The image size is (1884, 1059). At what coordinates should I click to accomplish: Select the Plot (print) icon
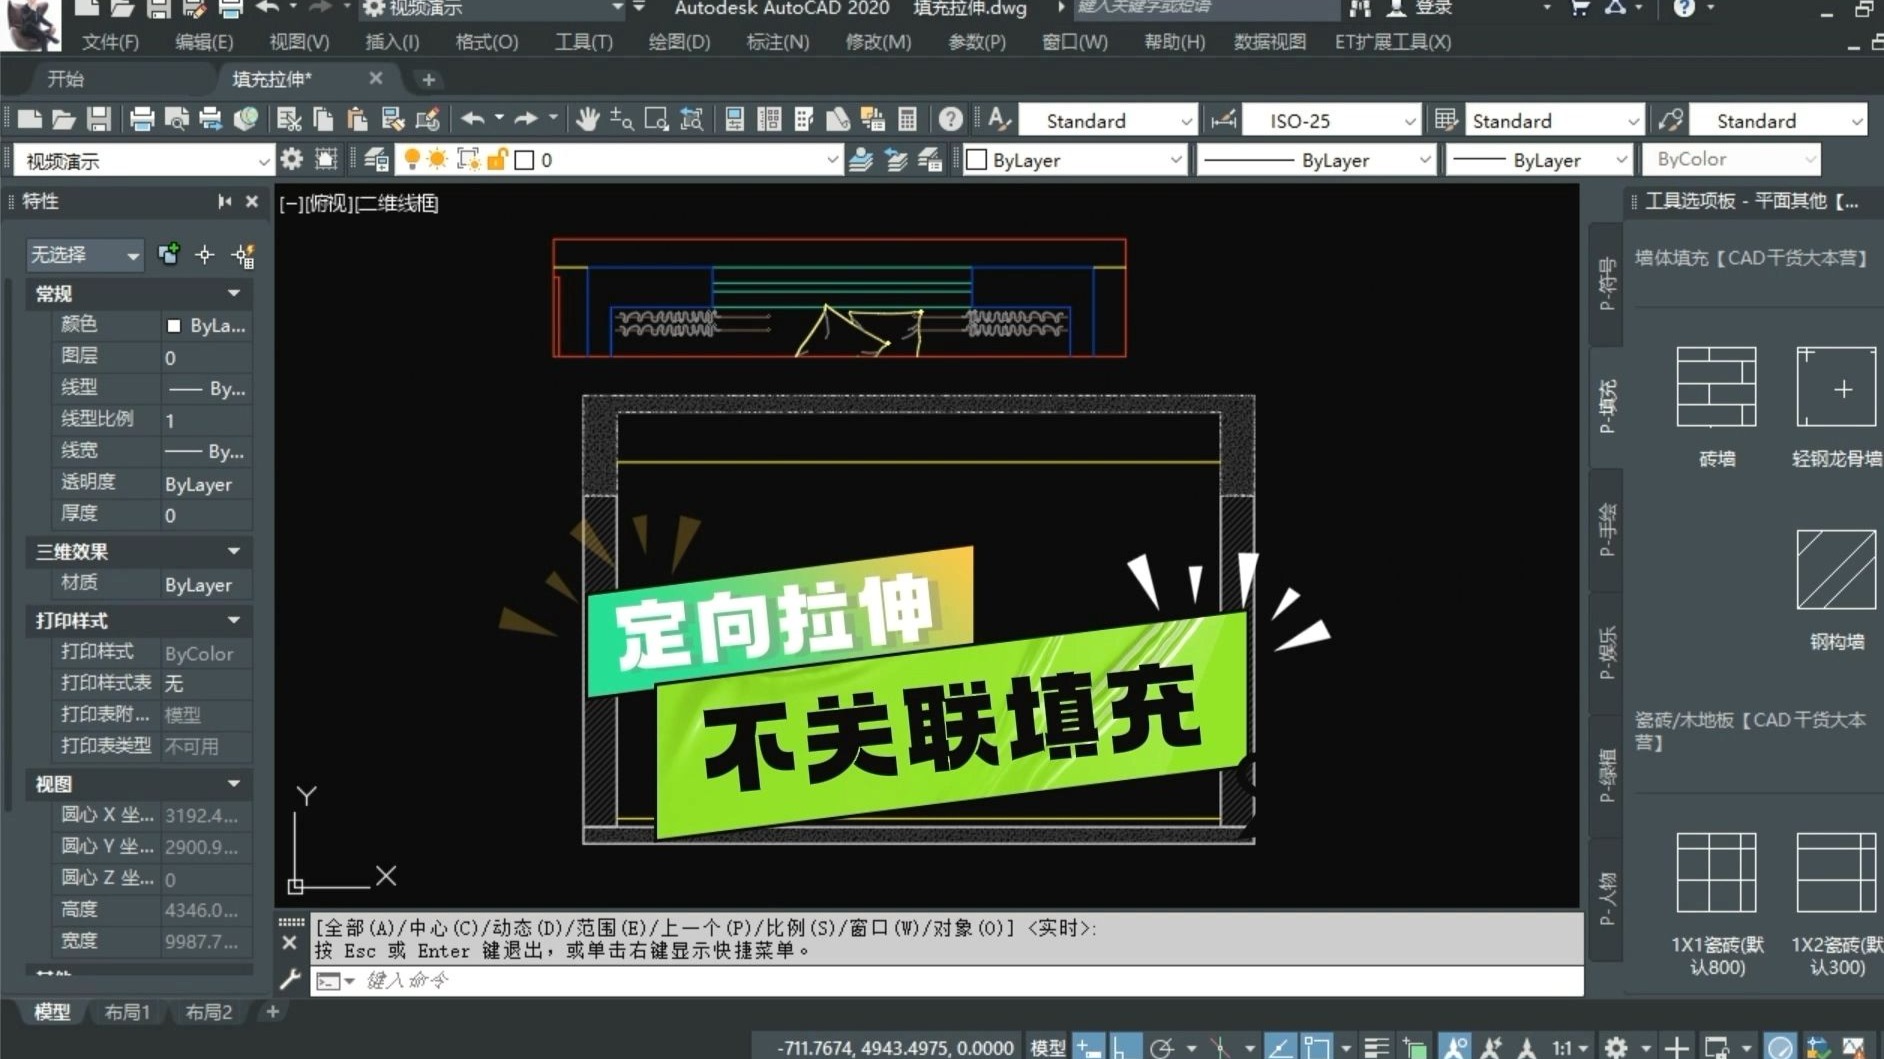coord(143,118)
